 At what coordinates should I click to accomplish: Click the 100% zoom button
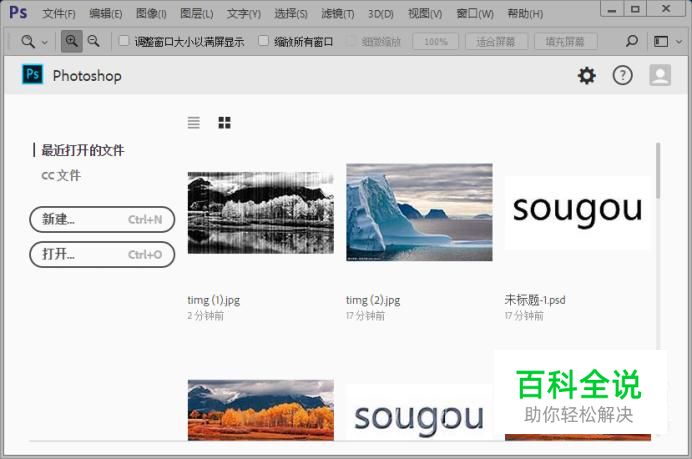[436, 42]
